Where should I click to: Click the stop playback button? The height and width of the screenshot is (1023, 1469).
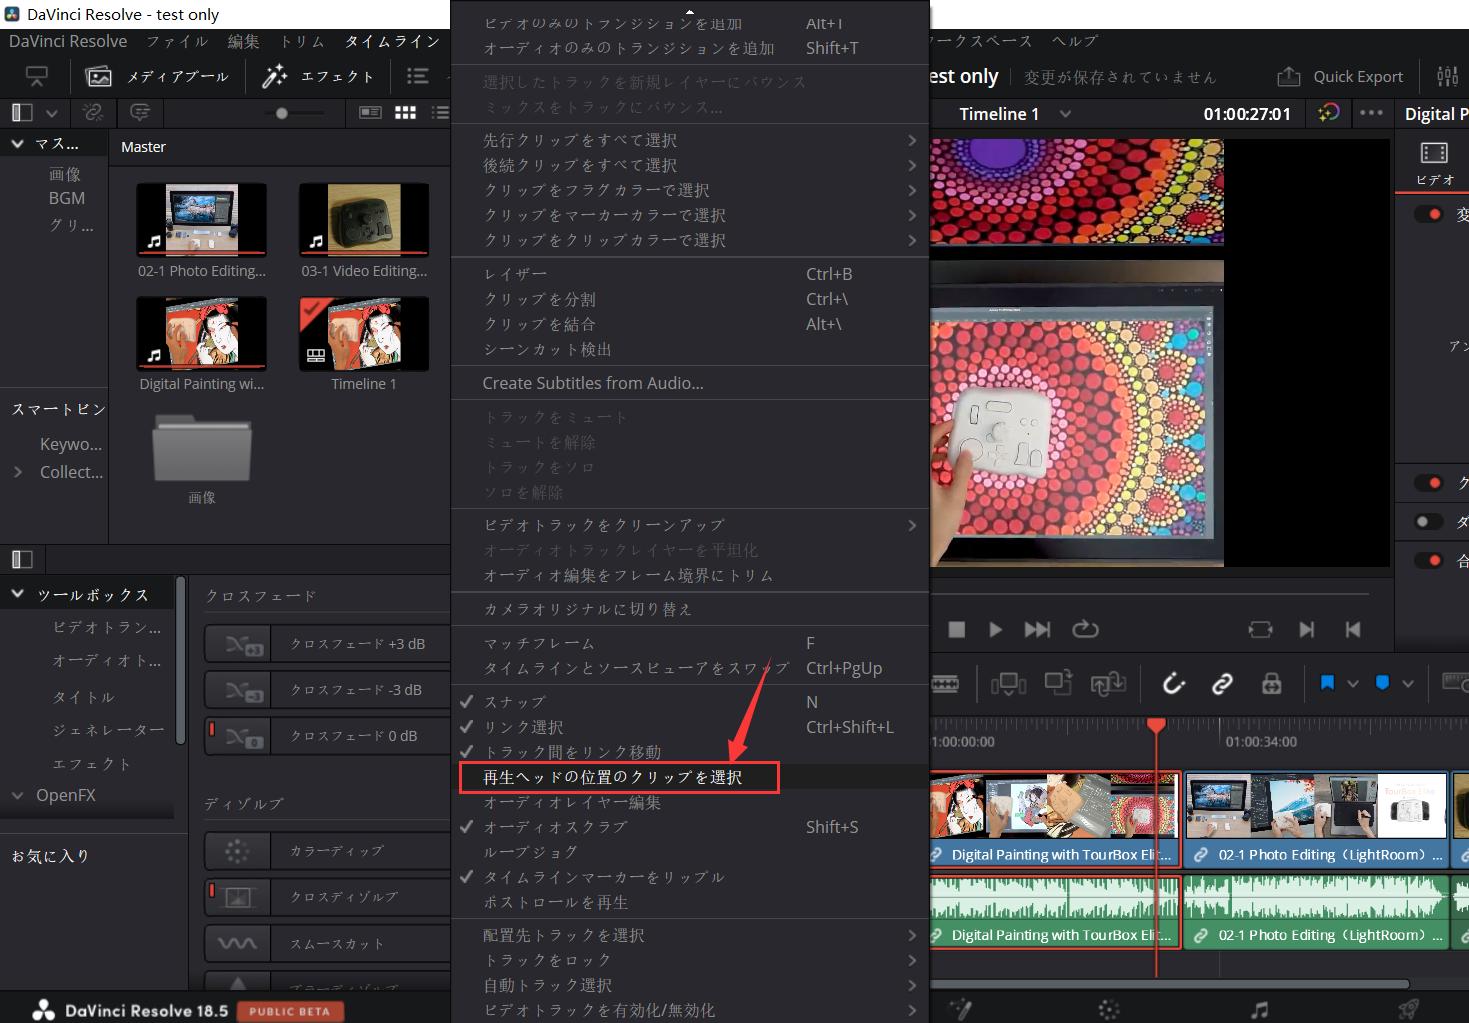957,630
